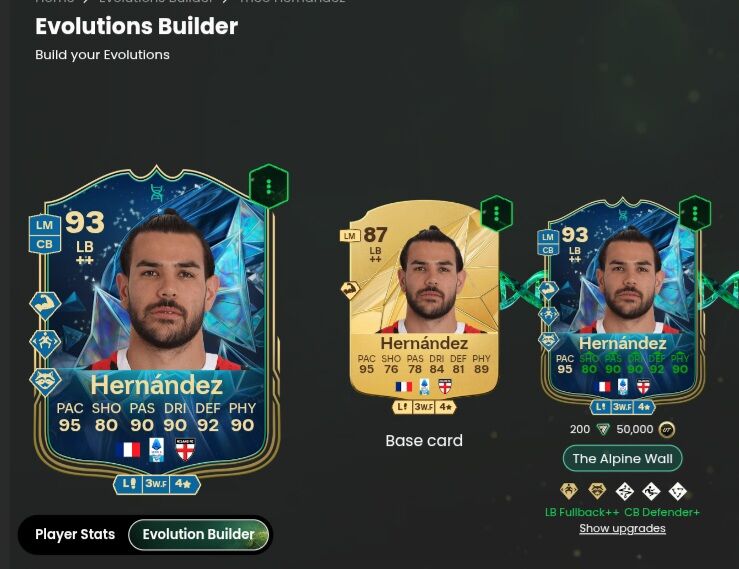The image size is (739, 569).
Task: Click the Evolutions Builder breadcrumb link
Action: click(156, 1)
